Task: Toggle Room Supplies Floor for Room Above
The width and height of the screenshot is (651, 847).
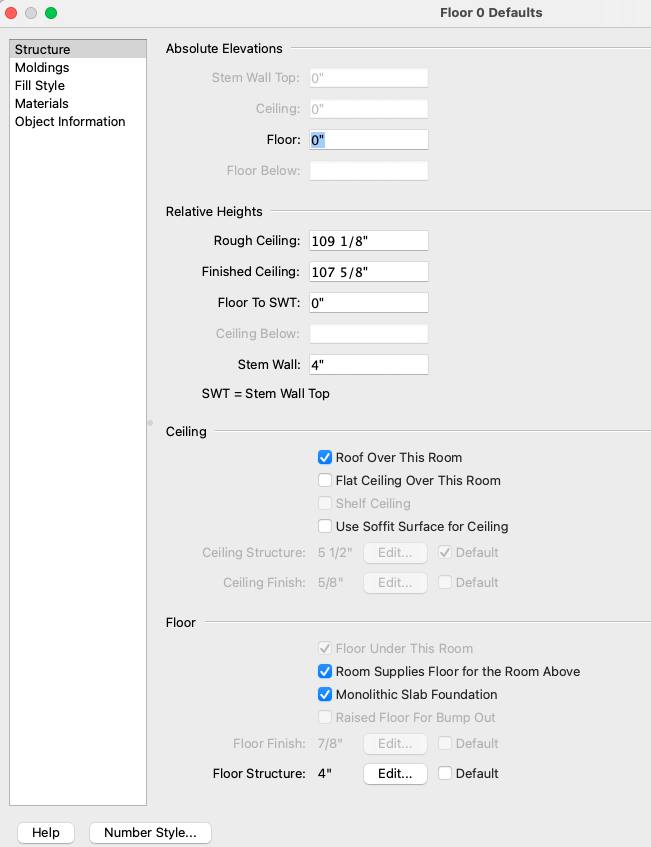Action: coord(325,672)
